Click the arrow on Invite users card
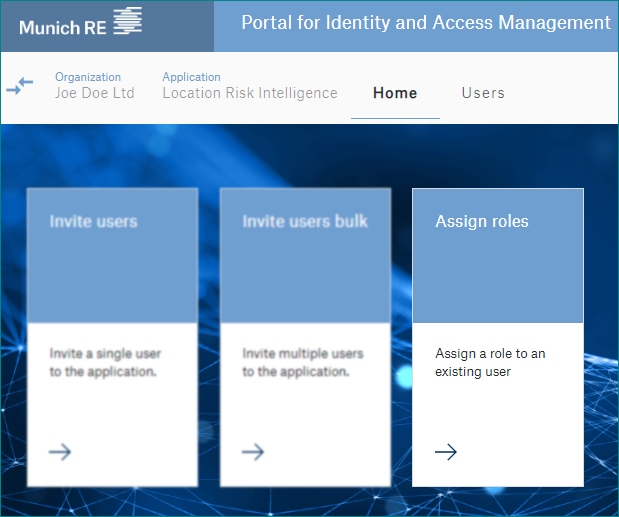Image resolution: width=619 pixels, height=517 pixels. pos(60,452)
